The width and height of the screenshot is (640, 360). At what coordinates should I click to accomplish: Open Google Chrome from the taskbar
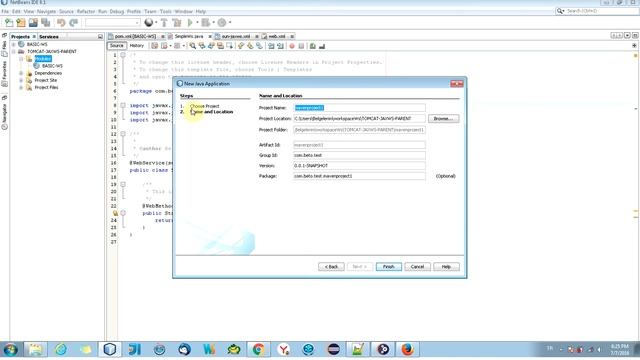258,349
